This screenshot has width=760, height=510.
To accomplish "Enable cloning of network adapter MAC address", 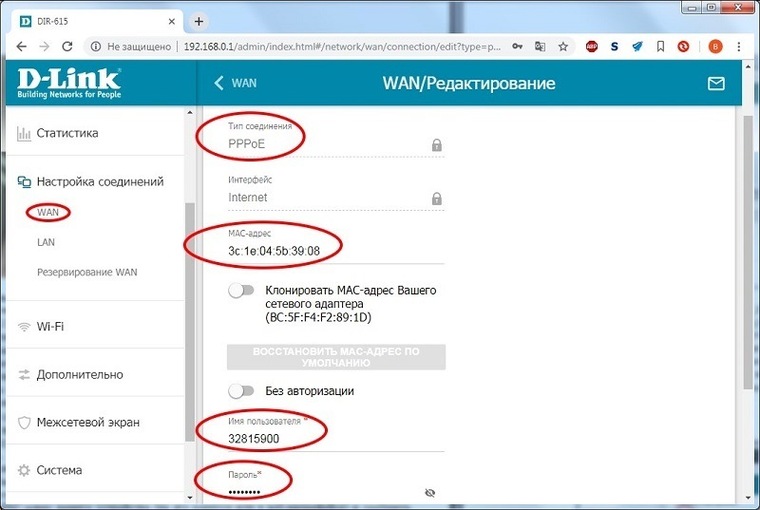I will pyautogui.click(x=241, y=291).
